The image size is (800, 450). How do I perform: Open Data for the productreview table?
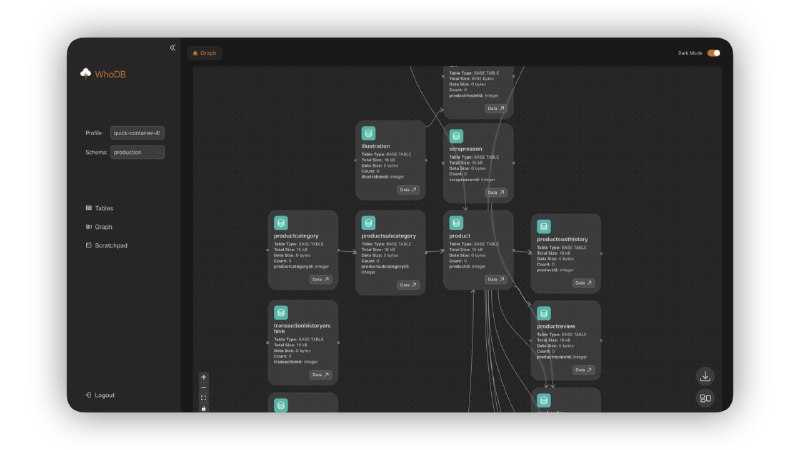[584, 369]
